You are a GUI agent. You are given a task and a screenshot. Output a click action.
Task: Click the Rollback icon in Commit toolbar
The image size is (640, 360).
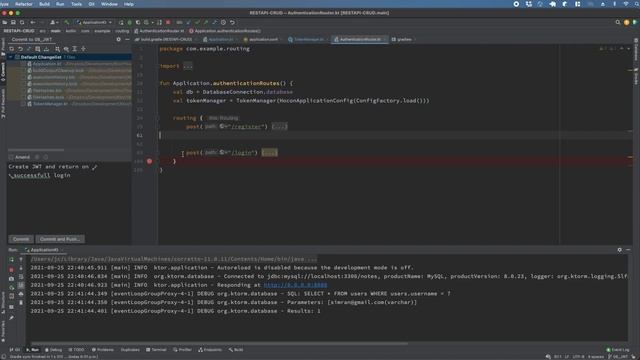tap(20, 49)
